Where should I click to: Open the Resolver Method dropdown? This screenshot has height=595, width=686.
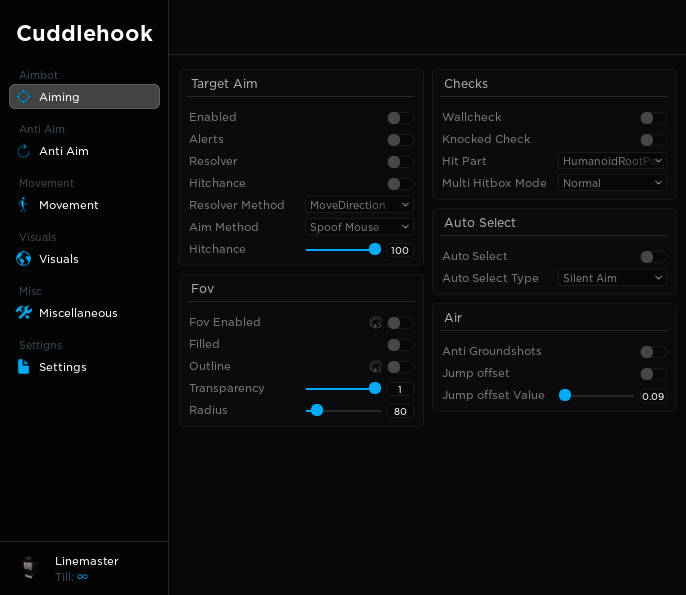359,205
